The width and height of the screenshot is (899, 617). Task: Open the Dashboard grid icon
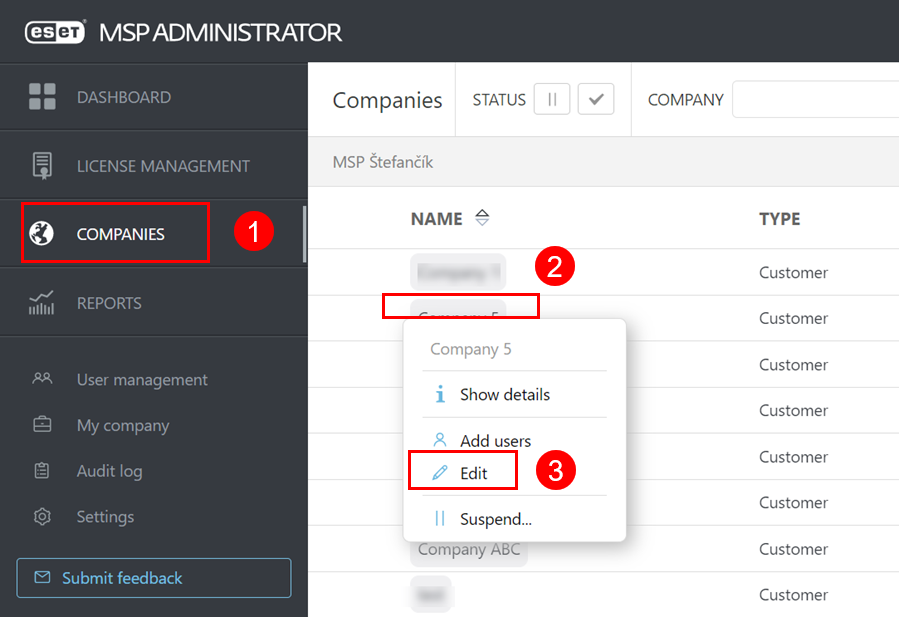pos(42,96)
